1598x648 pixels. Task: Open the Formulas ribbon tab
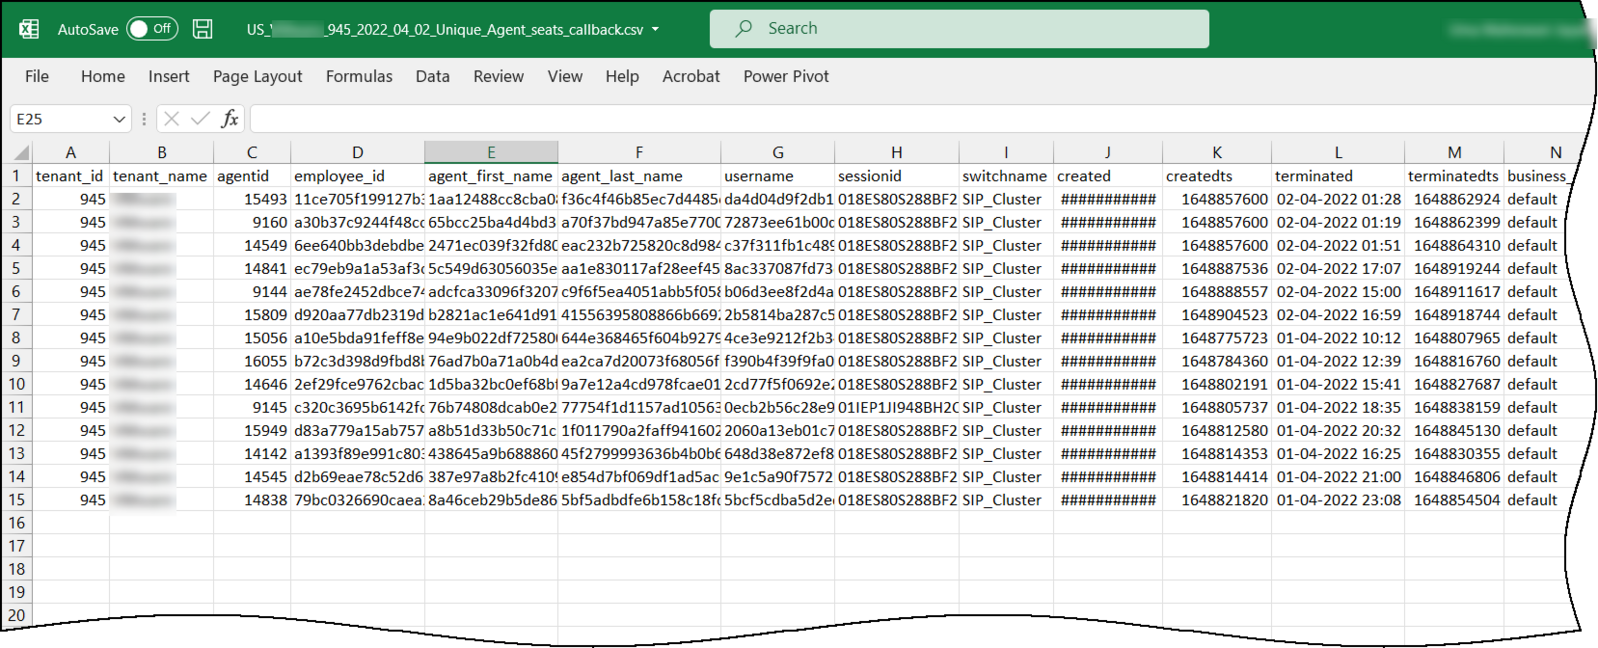[x=359, y=77]
